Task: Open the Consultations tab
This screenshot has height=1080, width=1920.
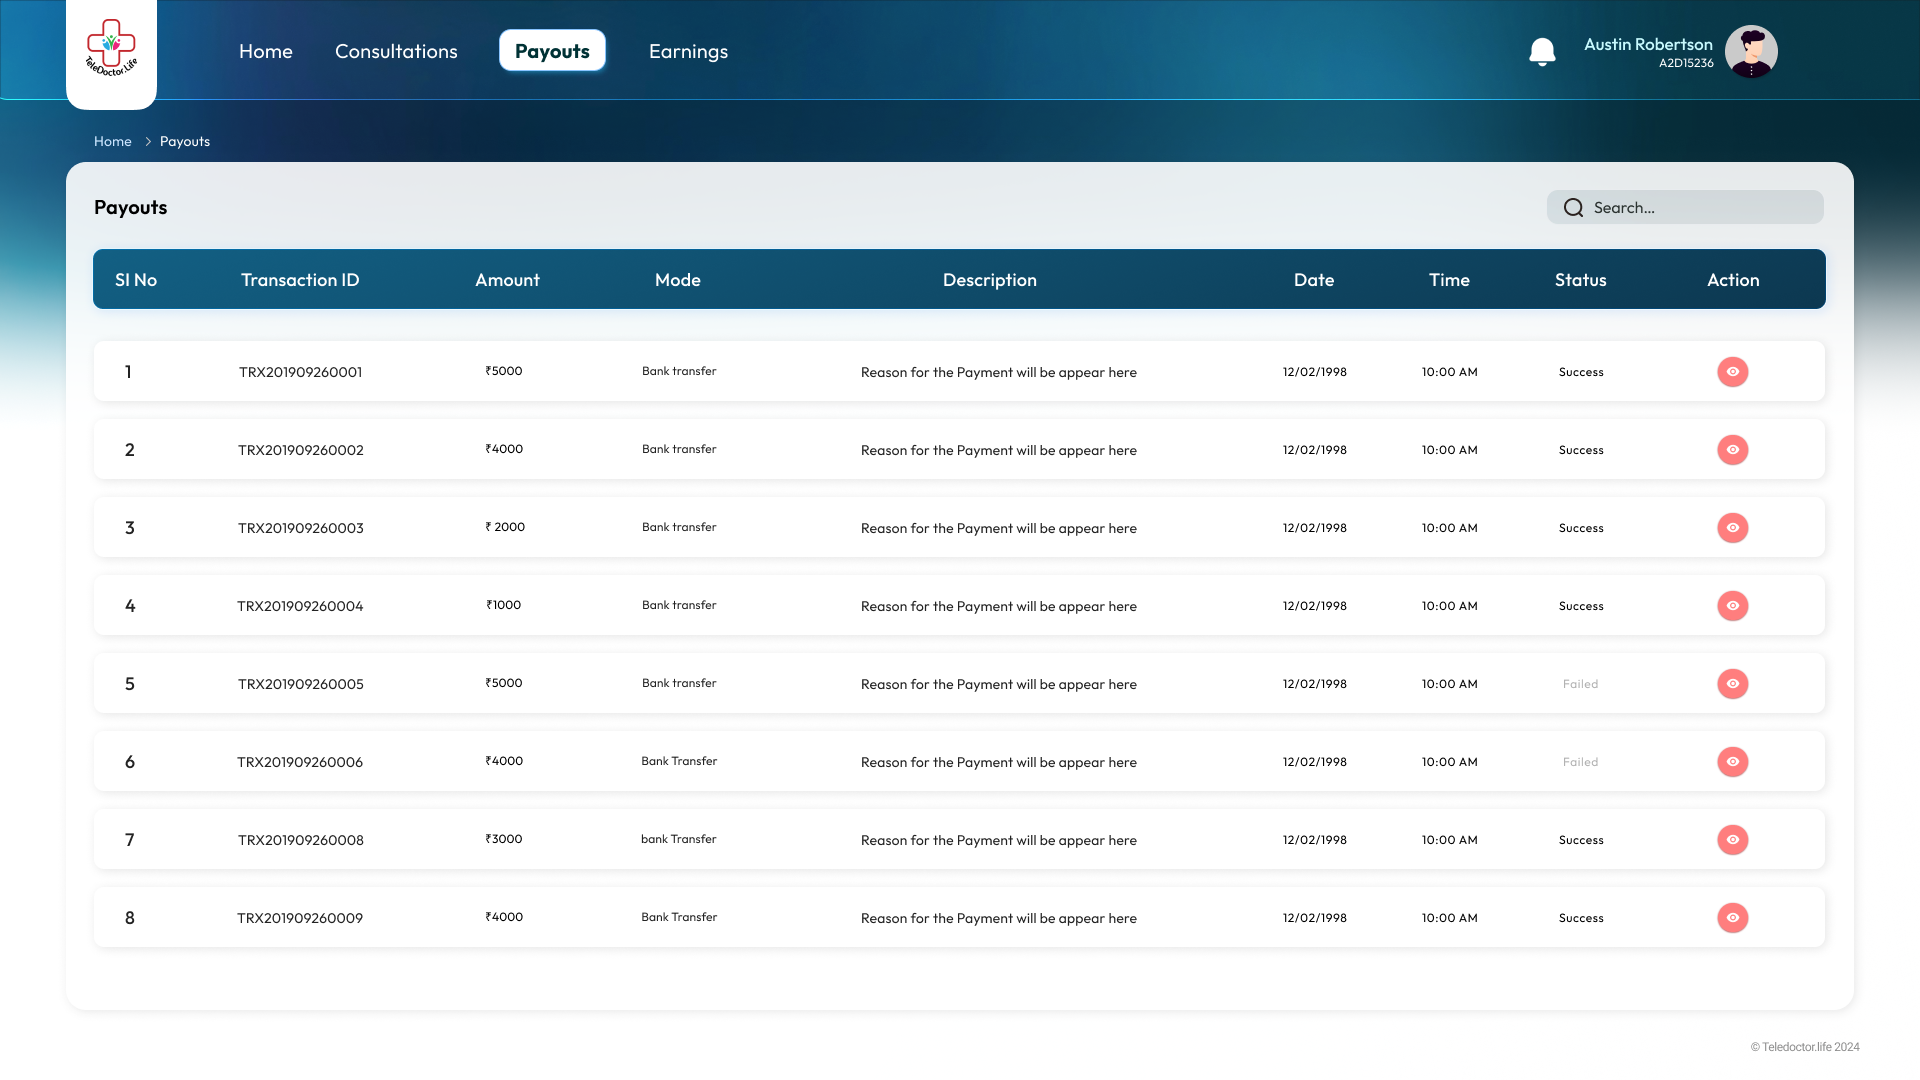Action: pos(396,51)
